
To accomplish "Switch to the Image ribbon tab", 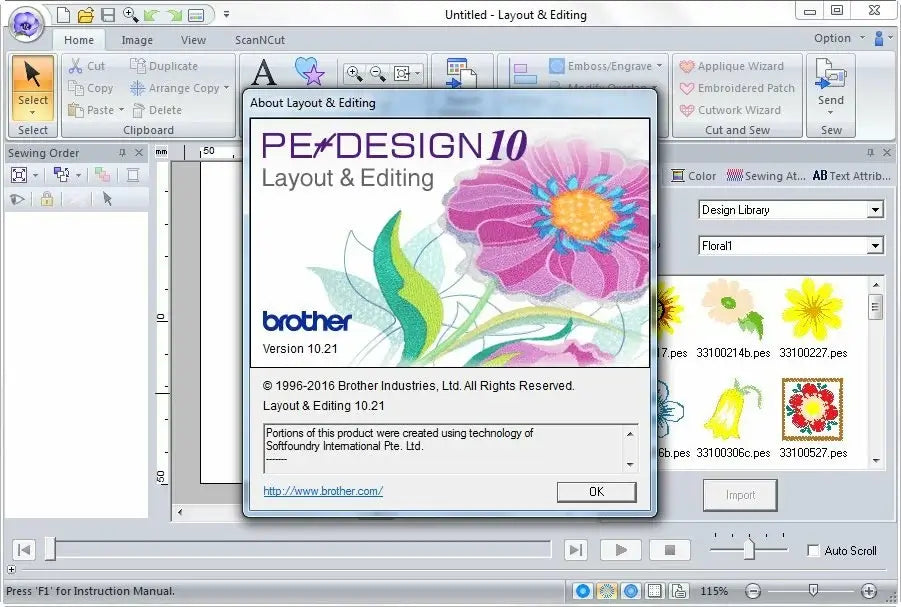I will pos(137,40).
